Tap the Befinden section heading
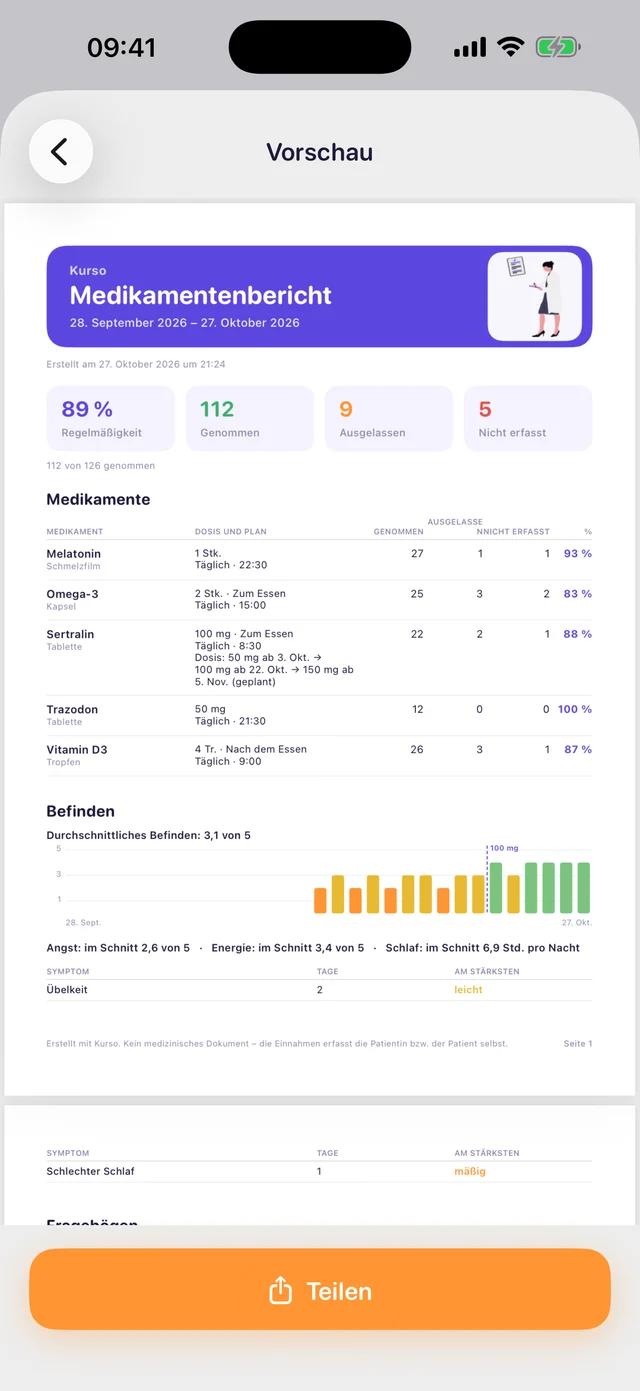The height and width of the screenshot is (1391, 640). click(81, 811)
